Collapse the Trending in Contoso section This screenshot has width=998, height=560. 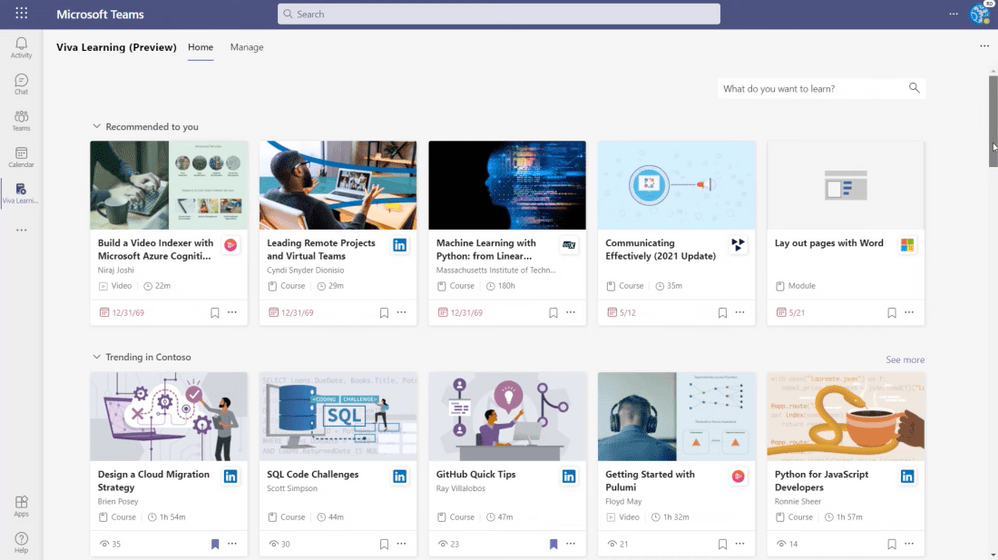97,357
